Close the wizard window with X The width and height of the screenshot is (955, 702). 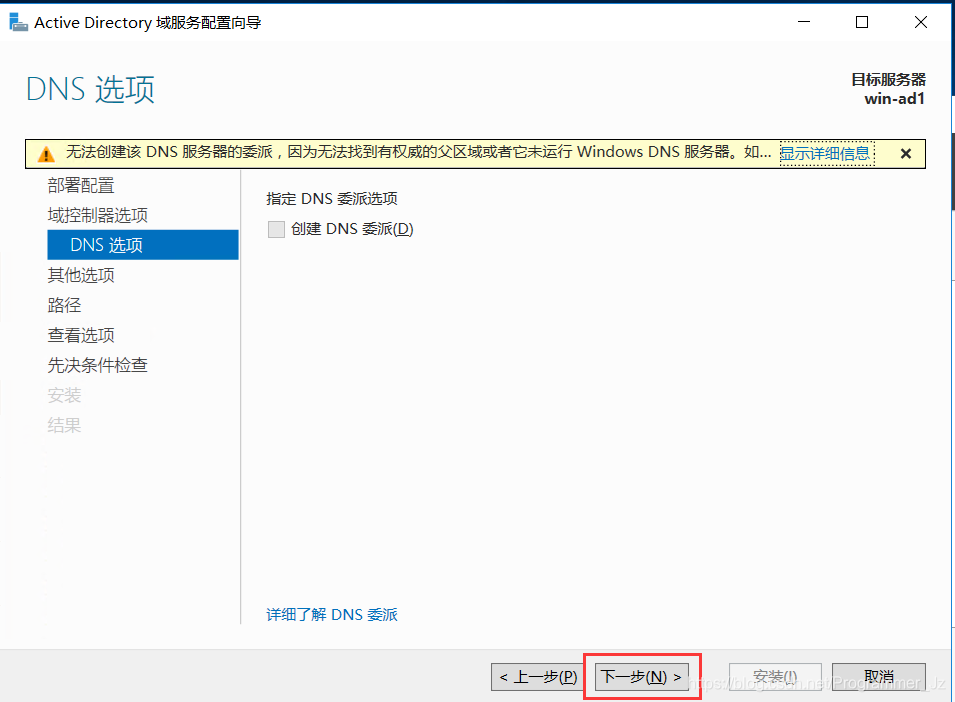pyautogui.click(x=921, y=22)
